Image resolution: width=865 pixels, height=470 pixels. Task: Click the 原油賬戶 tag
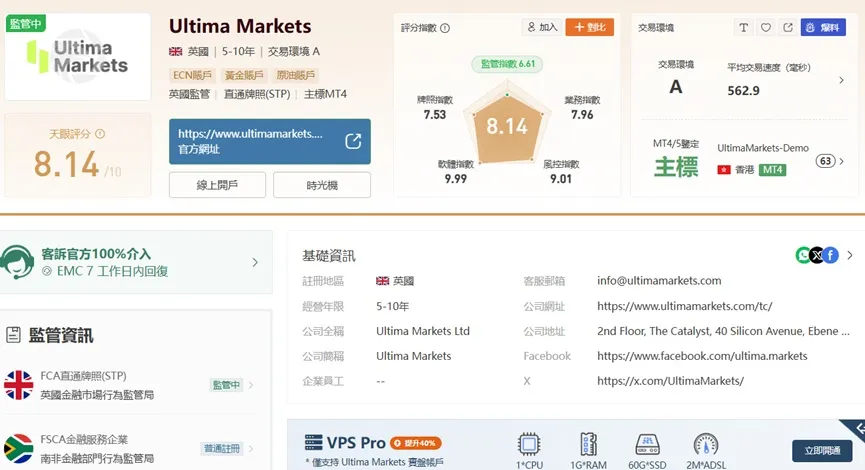click(x=296, y=75)
